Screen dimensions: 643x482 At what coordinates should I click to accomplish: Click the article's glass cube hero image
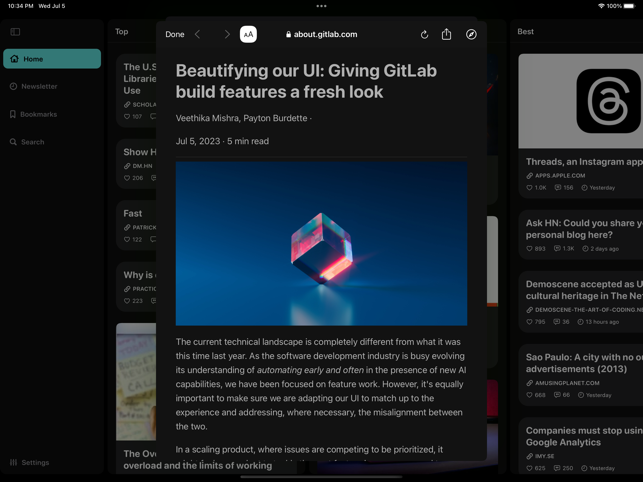[321, 244]
